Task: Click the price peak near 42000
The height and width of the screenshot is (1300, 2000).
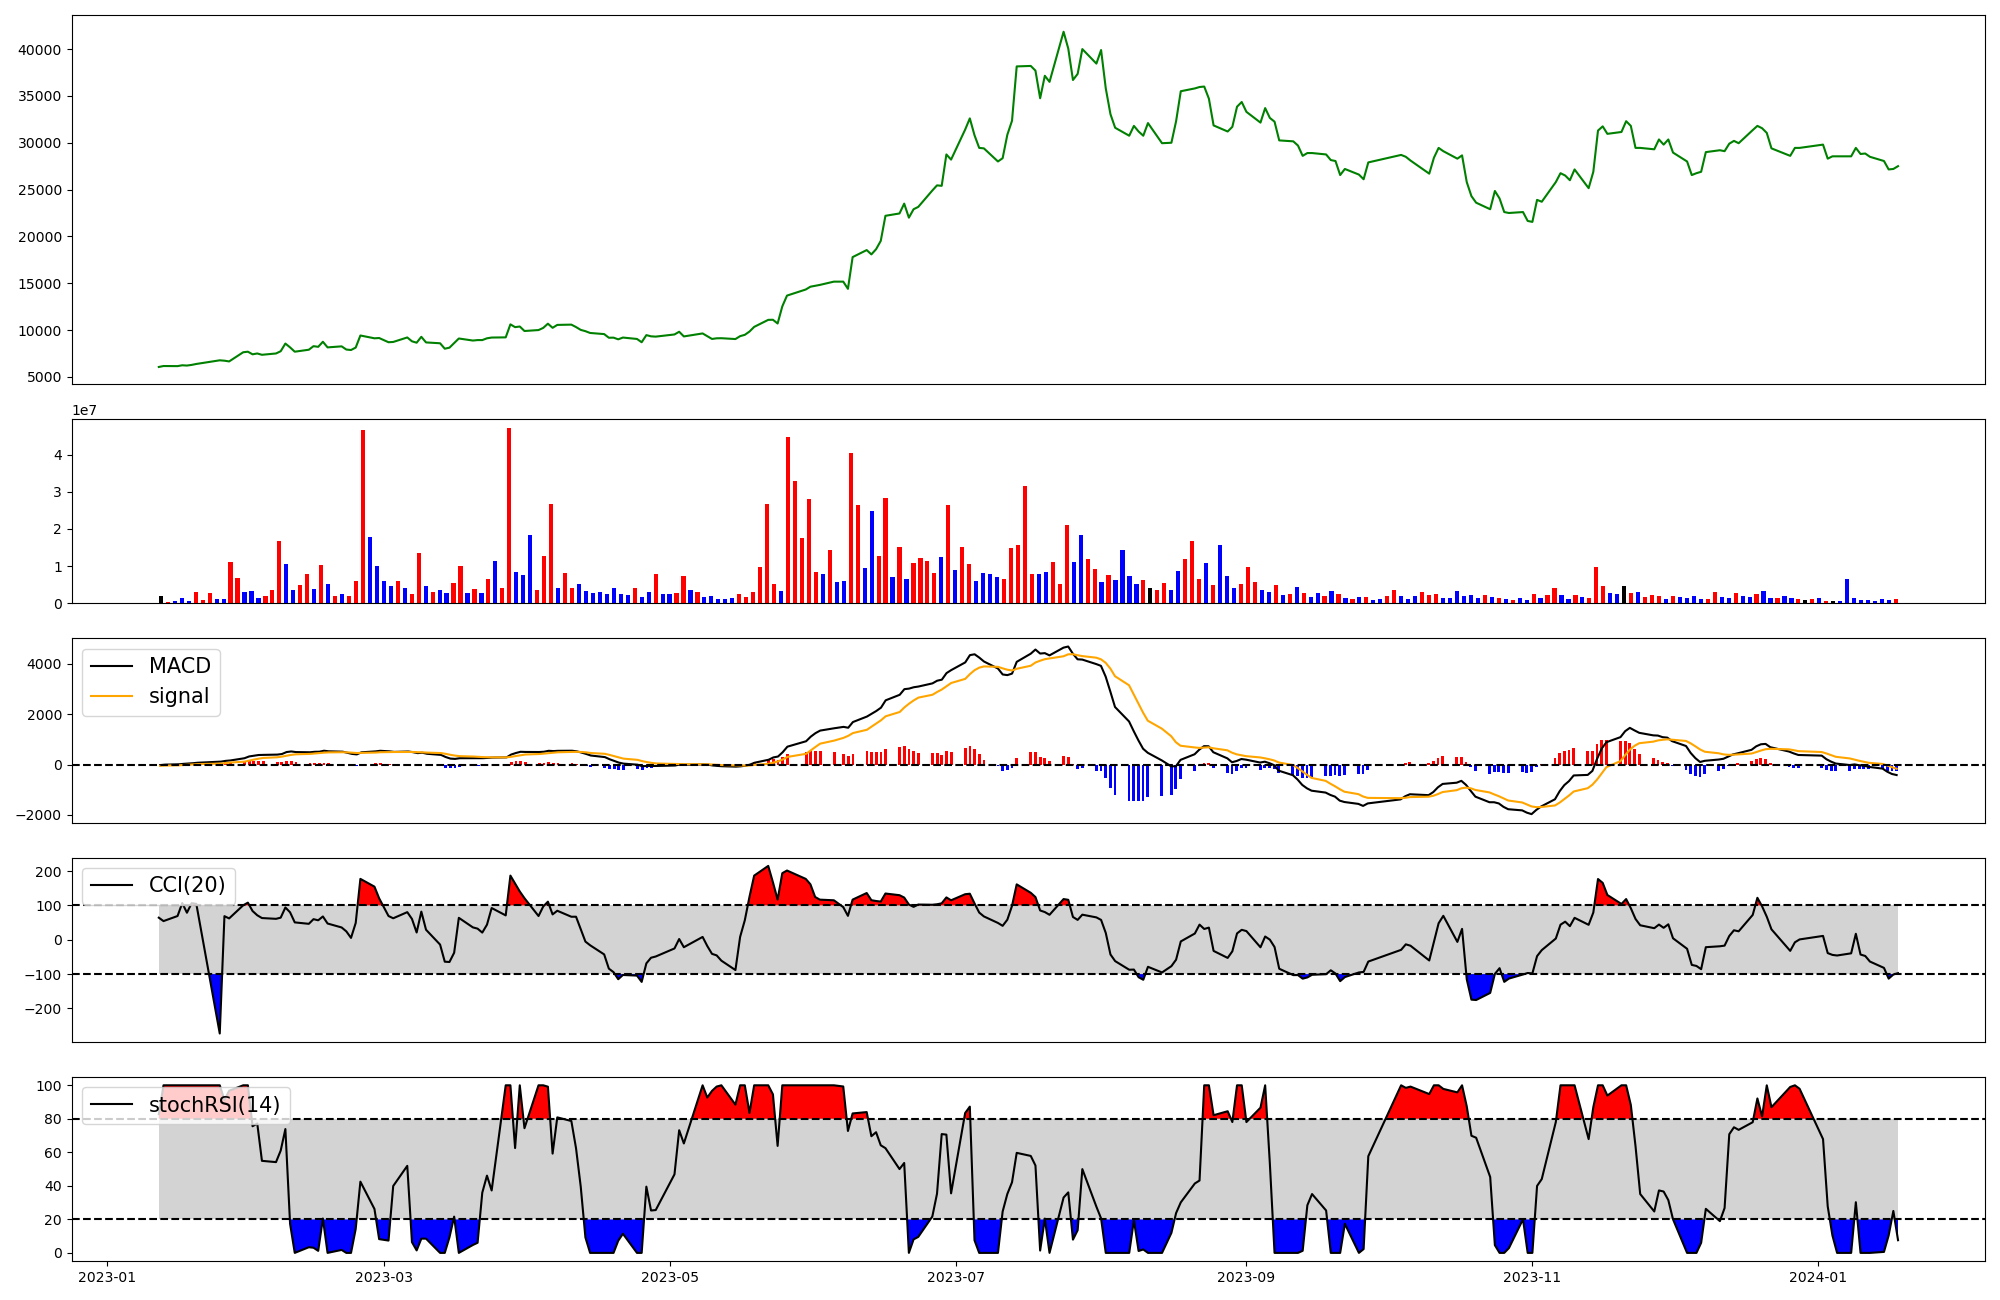Action: click(x=1063, y=32)
